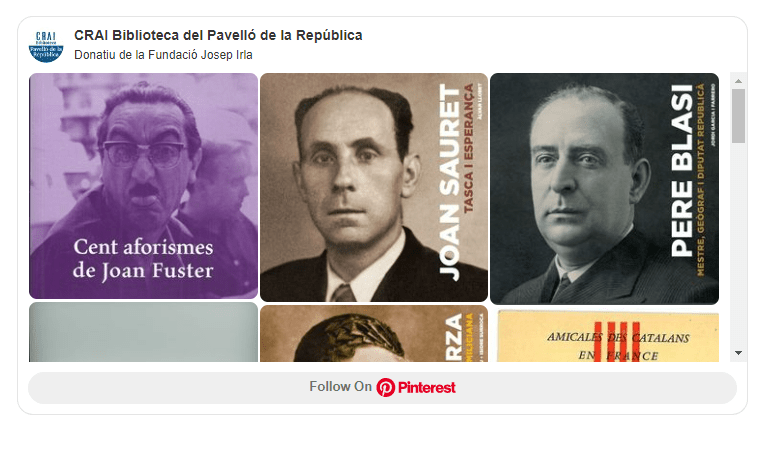Image resolution: width=769 pixels, height=450 pixels.
Task: Click the scrollbar down arrow
Action: [x=738, y=353]
